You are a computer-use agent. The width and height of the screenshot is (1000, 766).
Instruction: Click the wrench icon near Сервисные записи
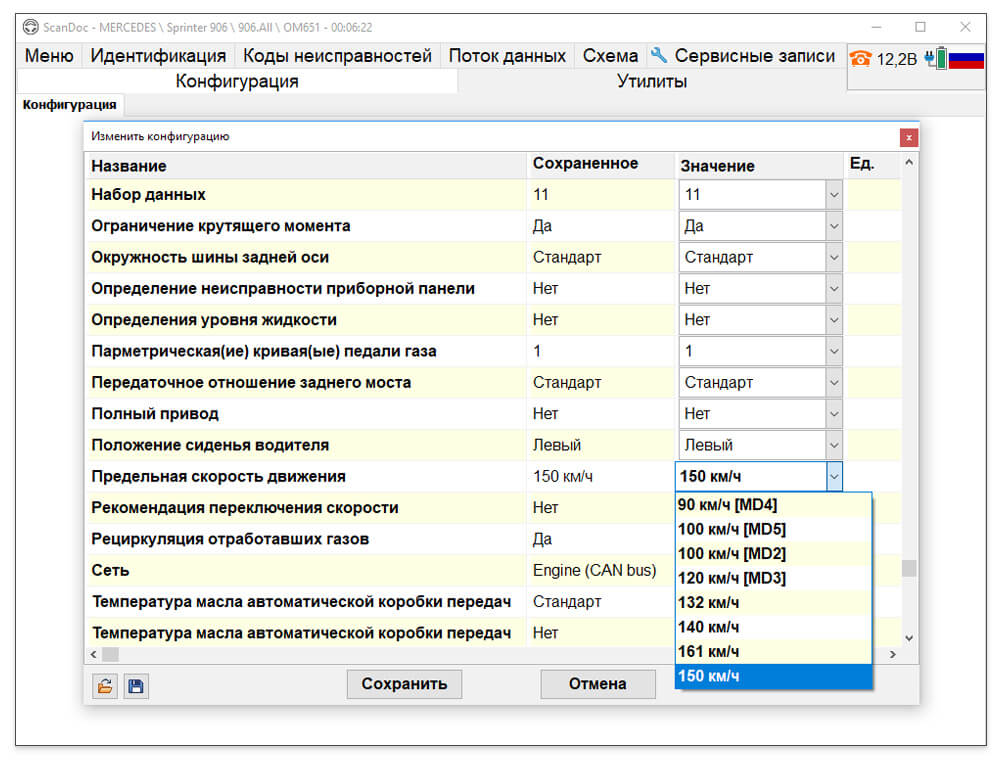tap(659, 55)
